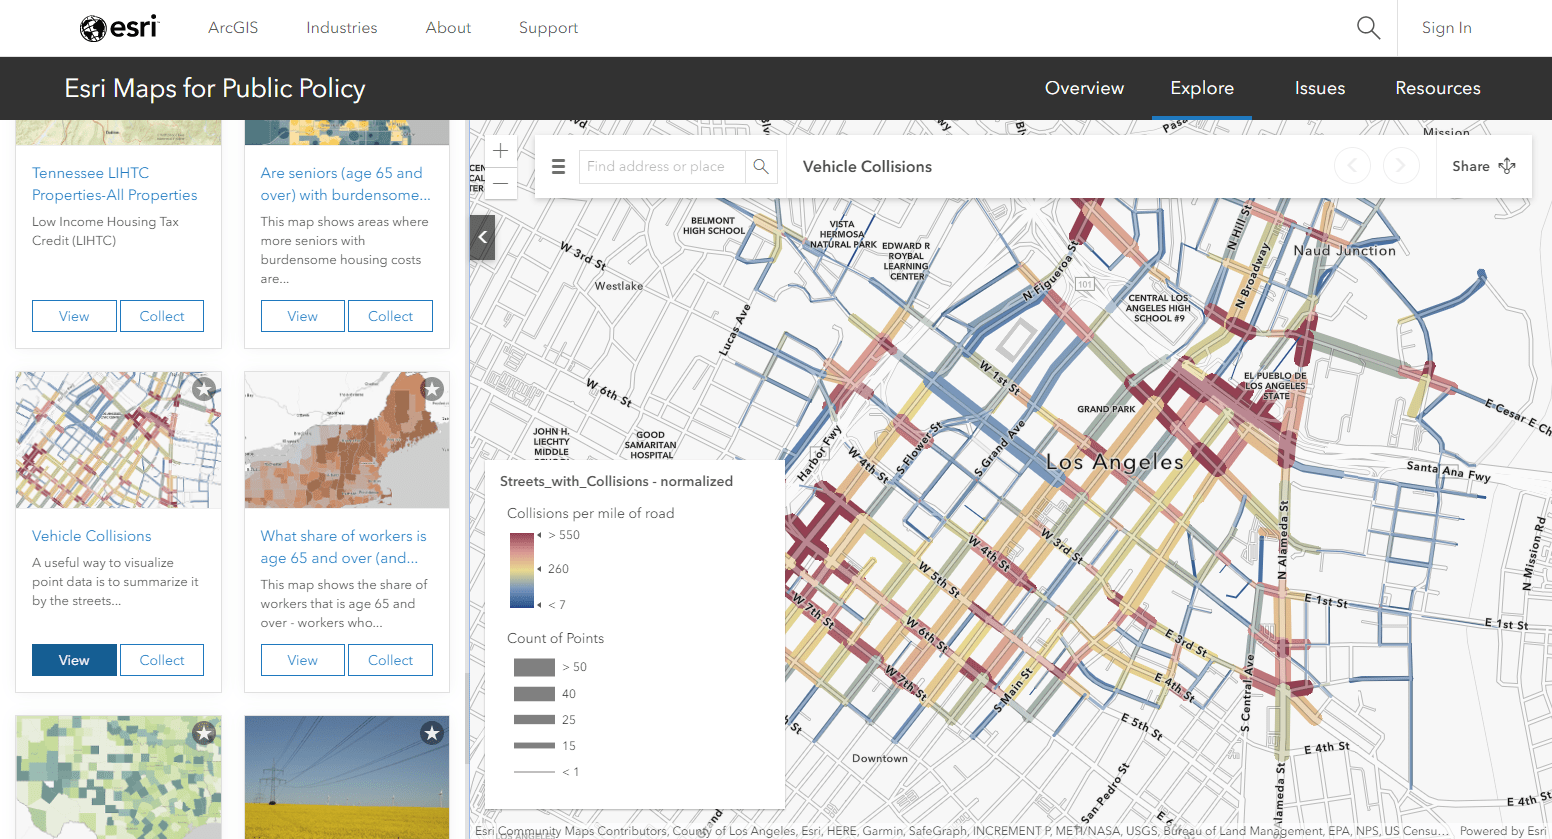Open the Vehicle Collisions title link
The image size is (1552, 839).
[92, 536]
